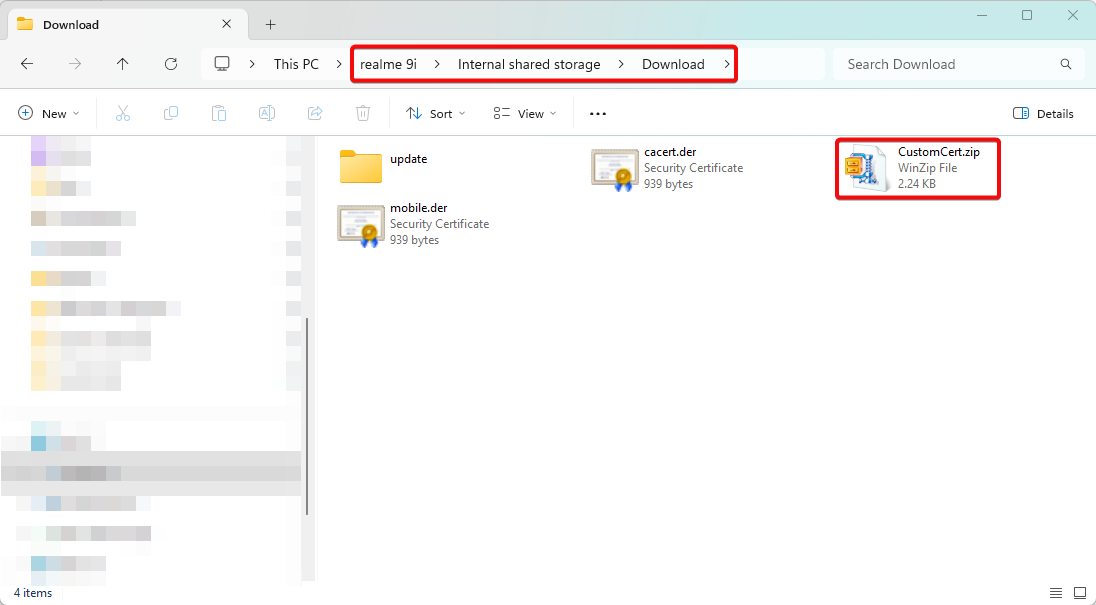Open See more three-dots menu
The image size is (1096, 605).
point(598,114)
